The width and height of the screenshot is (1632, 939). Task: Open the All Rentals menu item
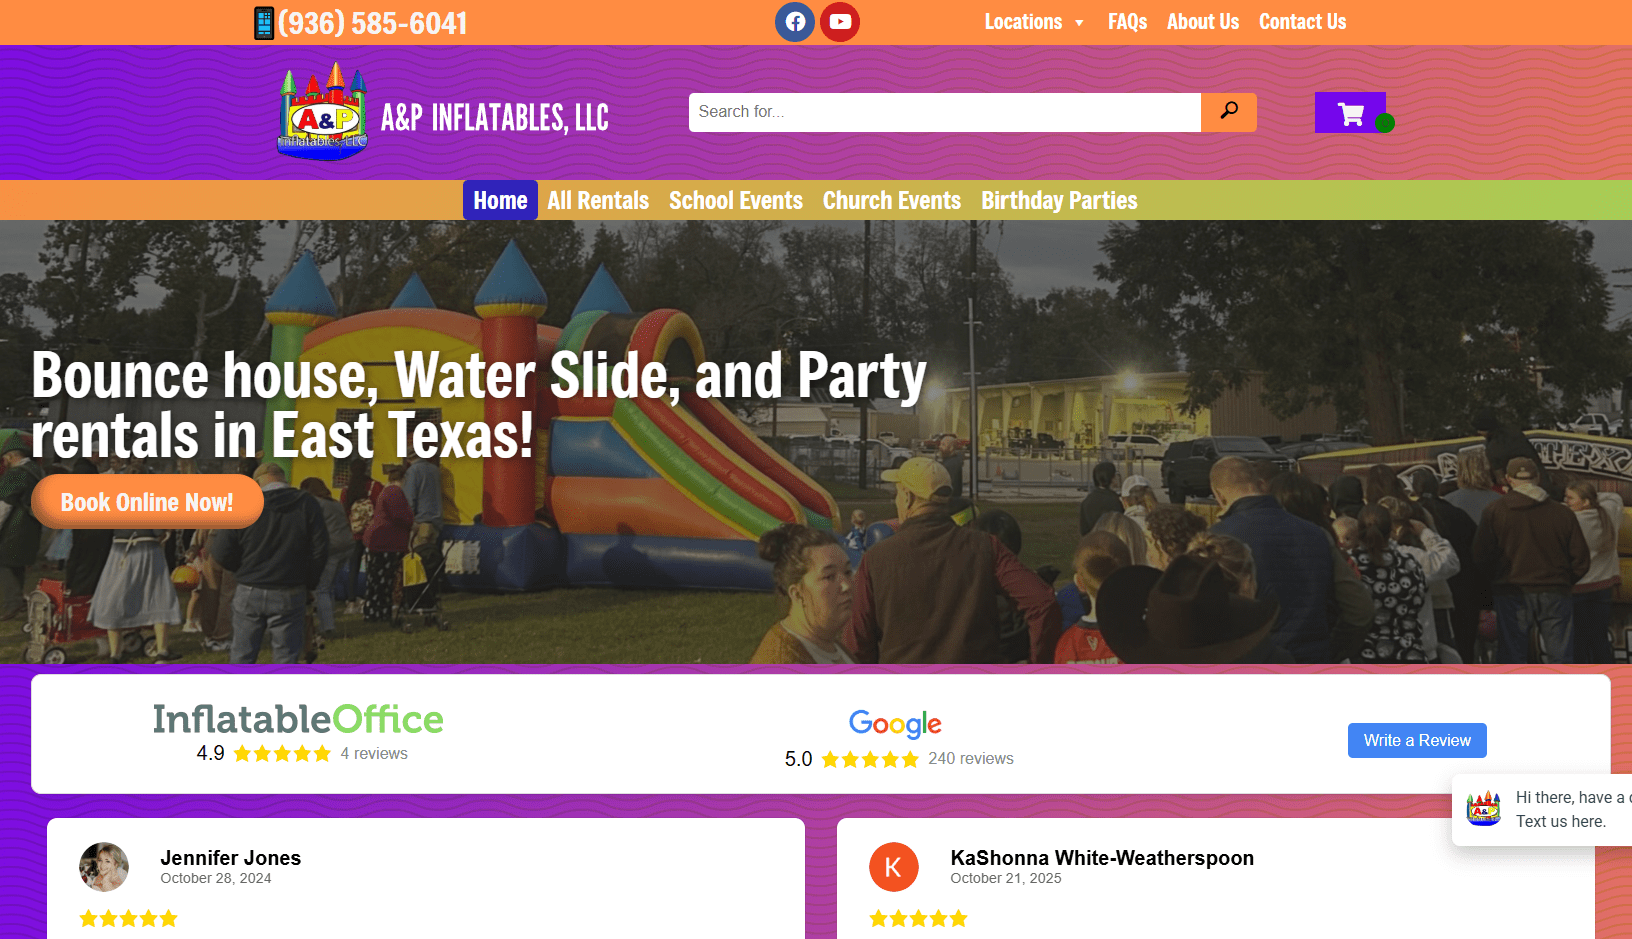[598, 200]
